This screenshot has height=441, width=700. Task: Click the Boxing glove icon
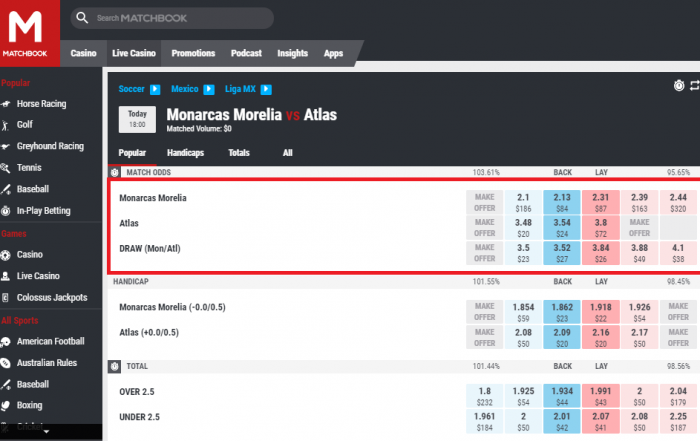[x=5, y=405]
